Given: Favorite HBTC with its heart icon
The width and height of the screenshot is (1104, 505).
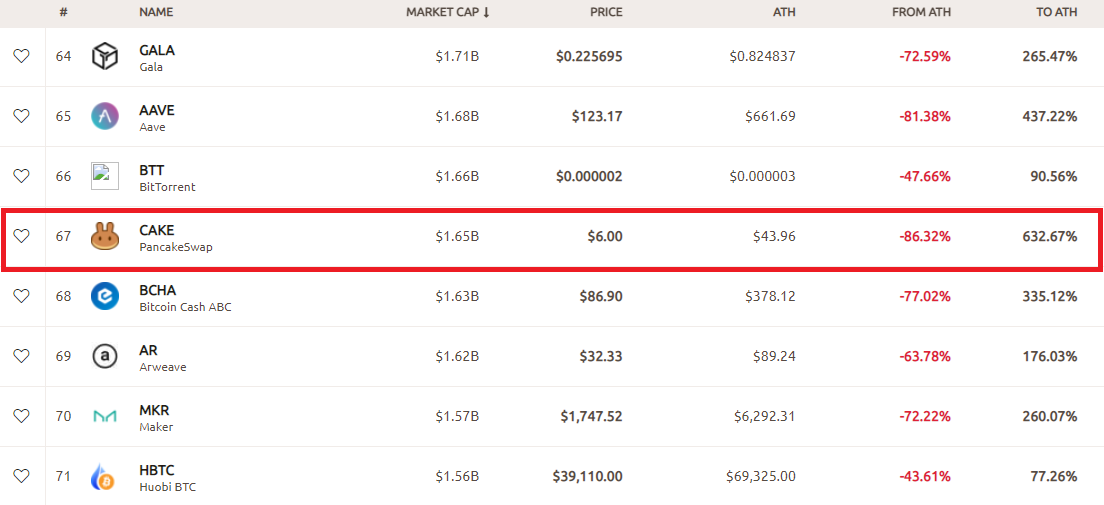Looking at the screenshot, I should point(22,477).
